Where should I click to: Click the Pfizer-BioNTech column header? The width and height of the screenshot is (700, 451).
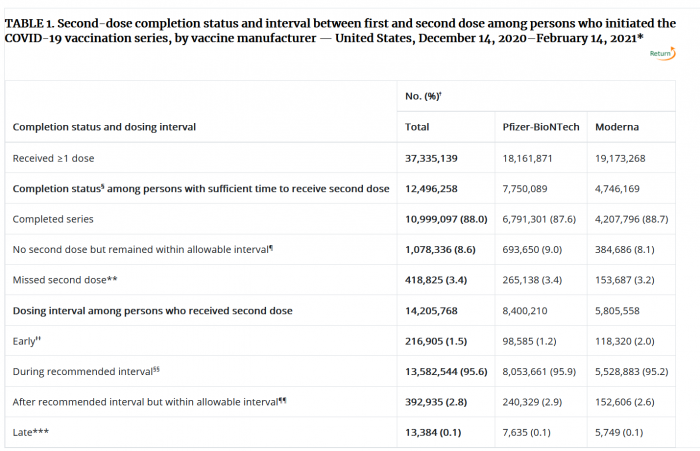click(540, 127)
